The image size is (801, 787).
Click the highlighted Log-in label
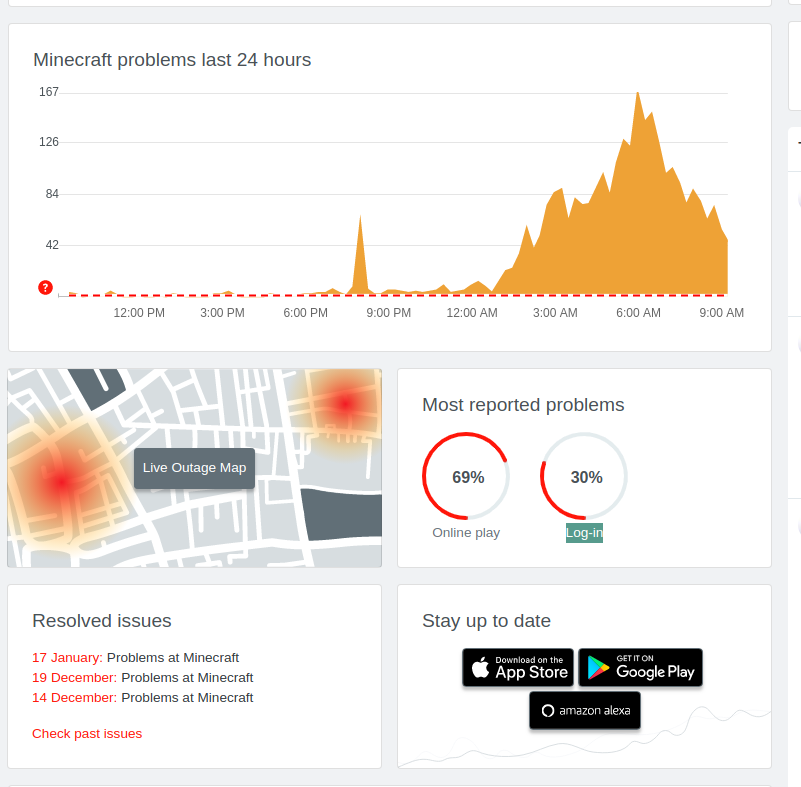(x=584, y=533)
